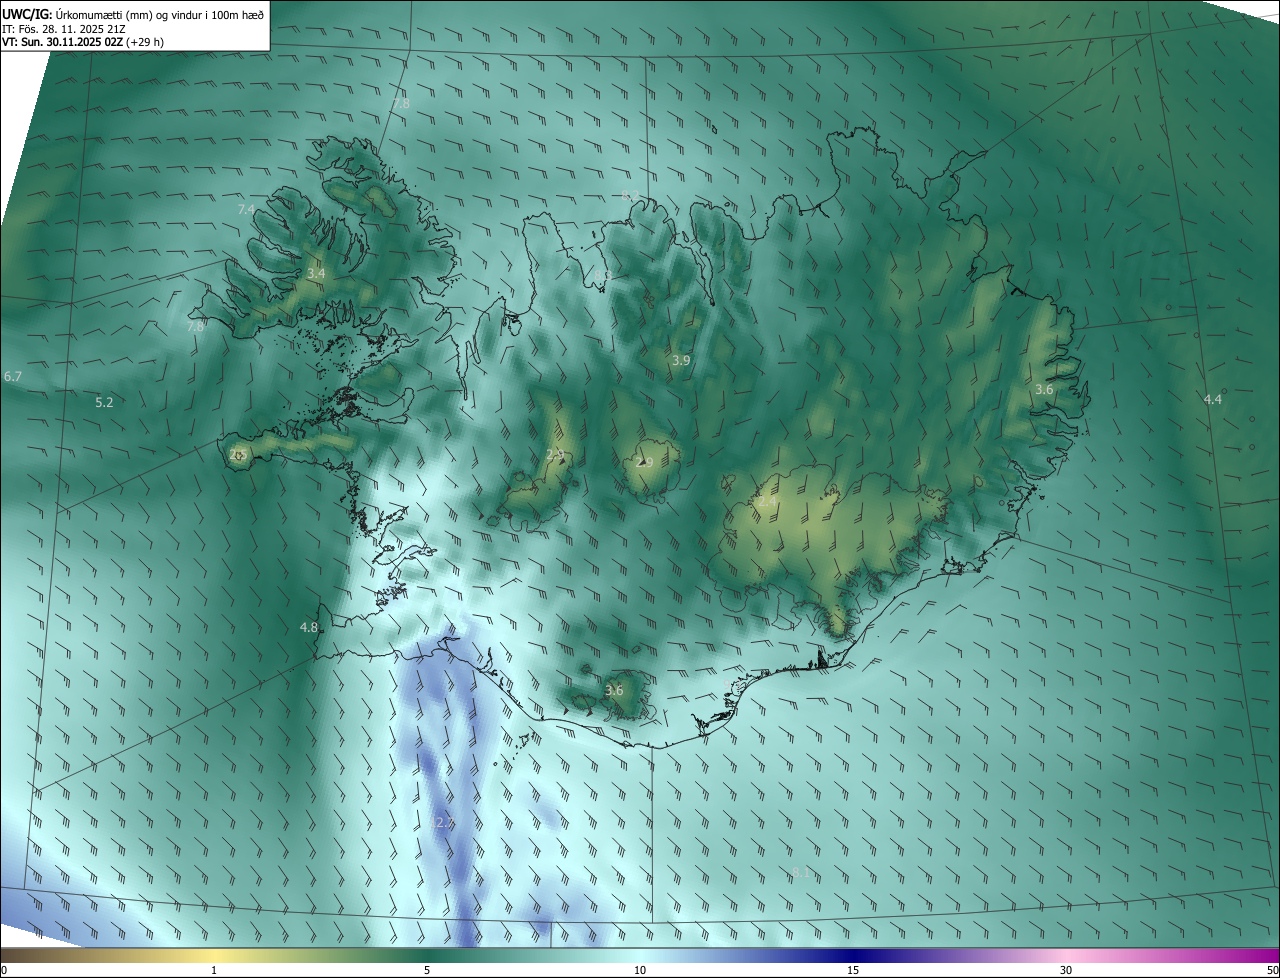Viewport: 1280px width, 978px height.
Task: Click the '1' tick on the color scale
Action: [214, 970]
